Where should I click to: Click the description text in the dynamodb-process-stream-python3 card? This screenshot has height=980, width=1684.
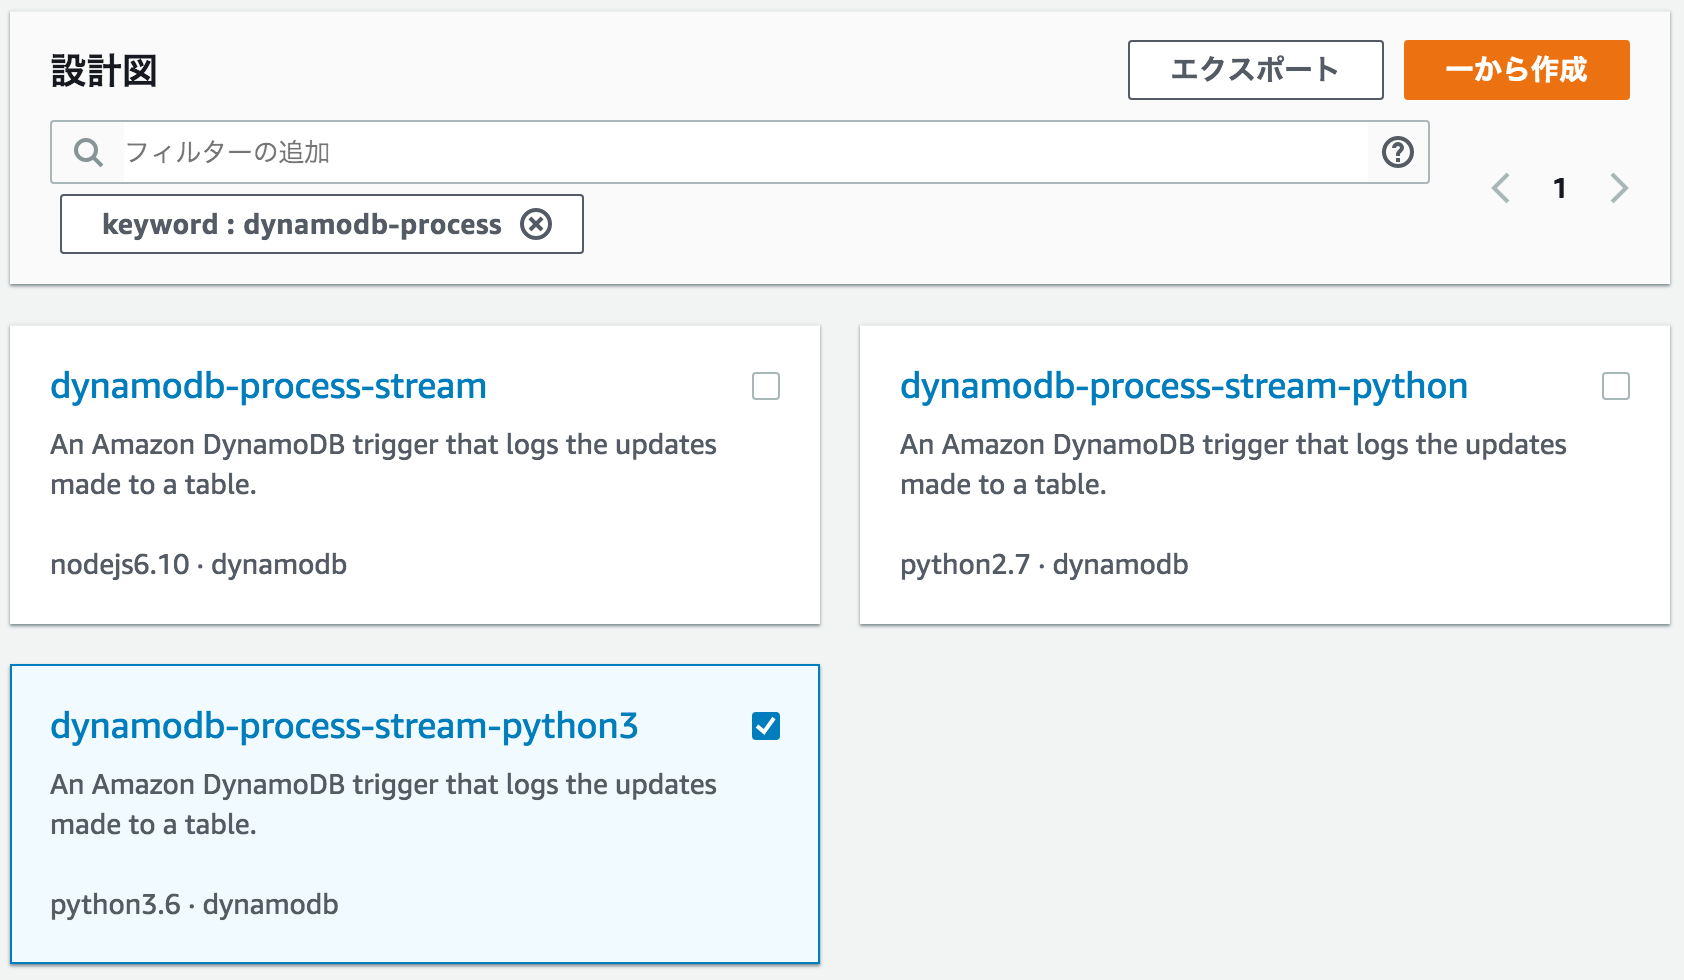pos(383,804)
